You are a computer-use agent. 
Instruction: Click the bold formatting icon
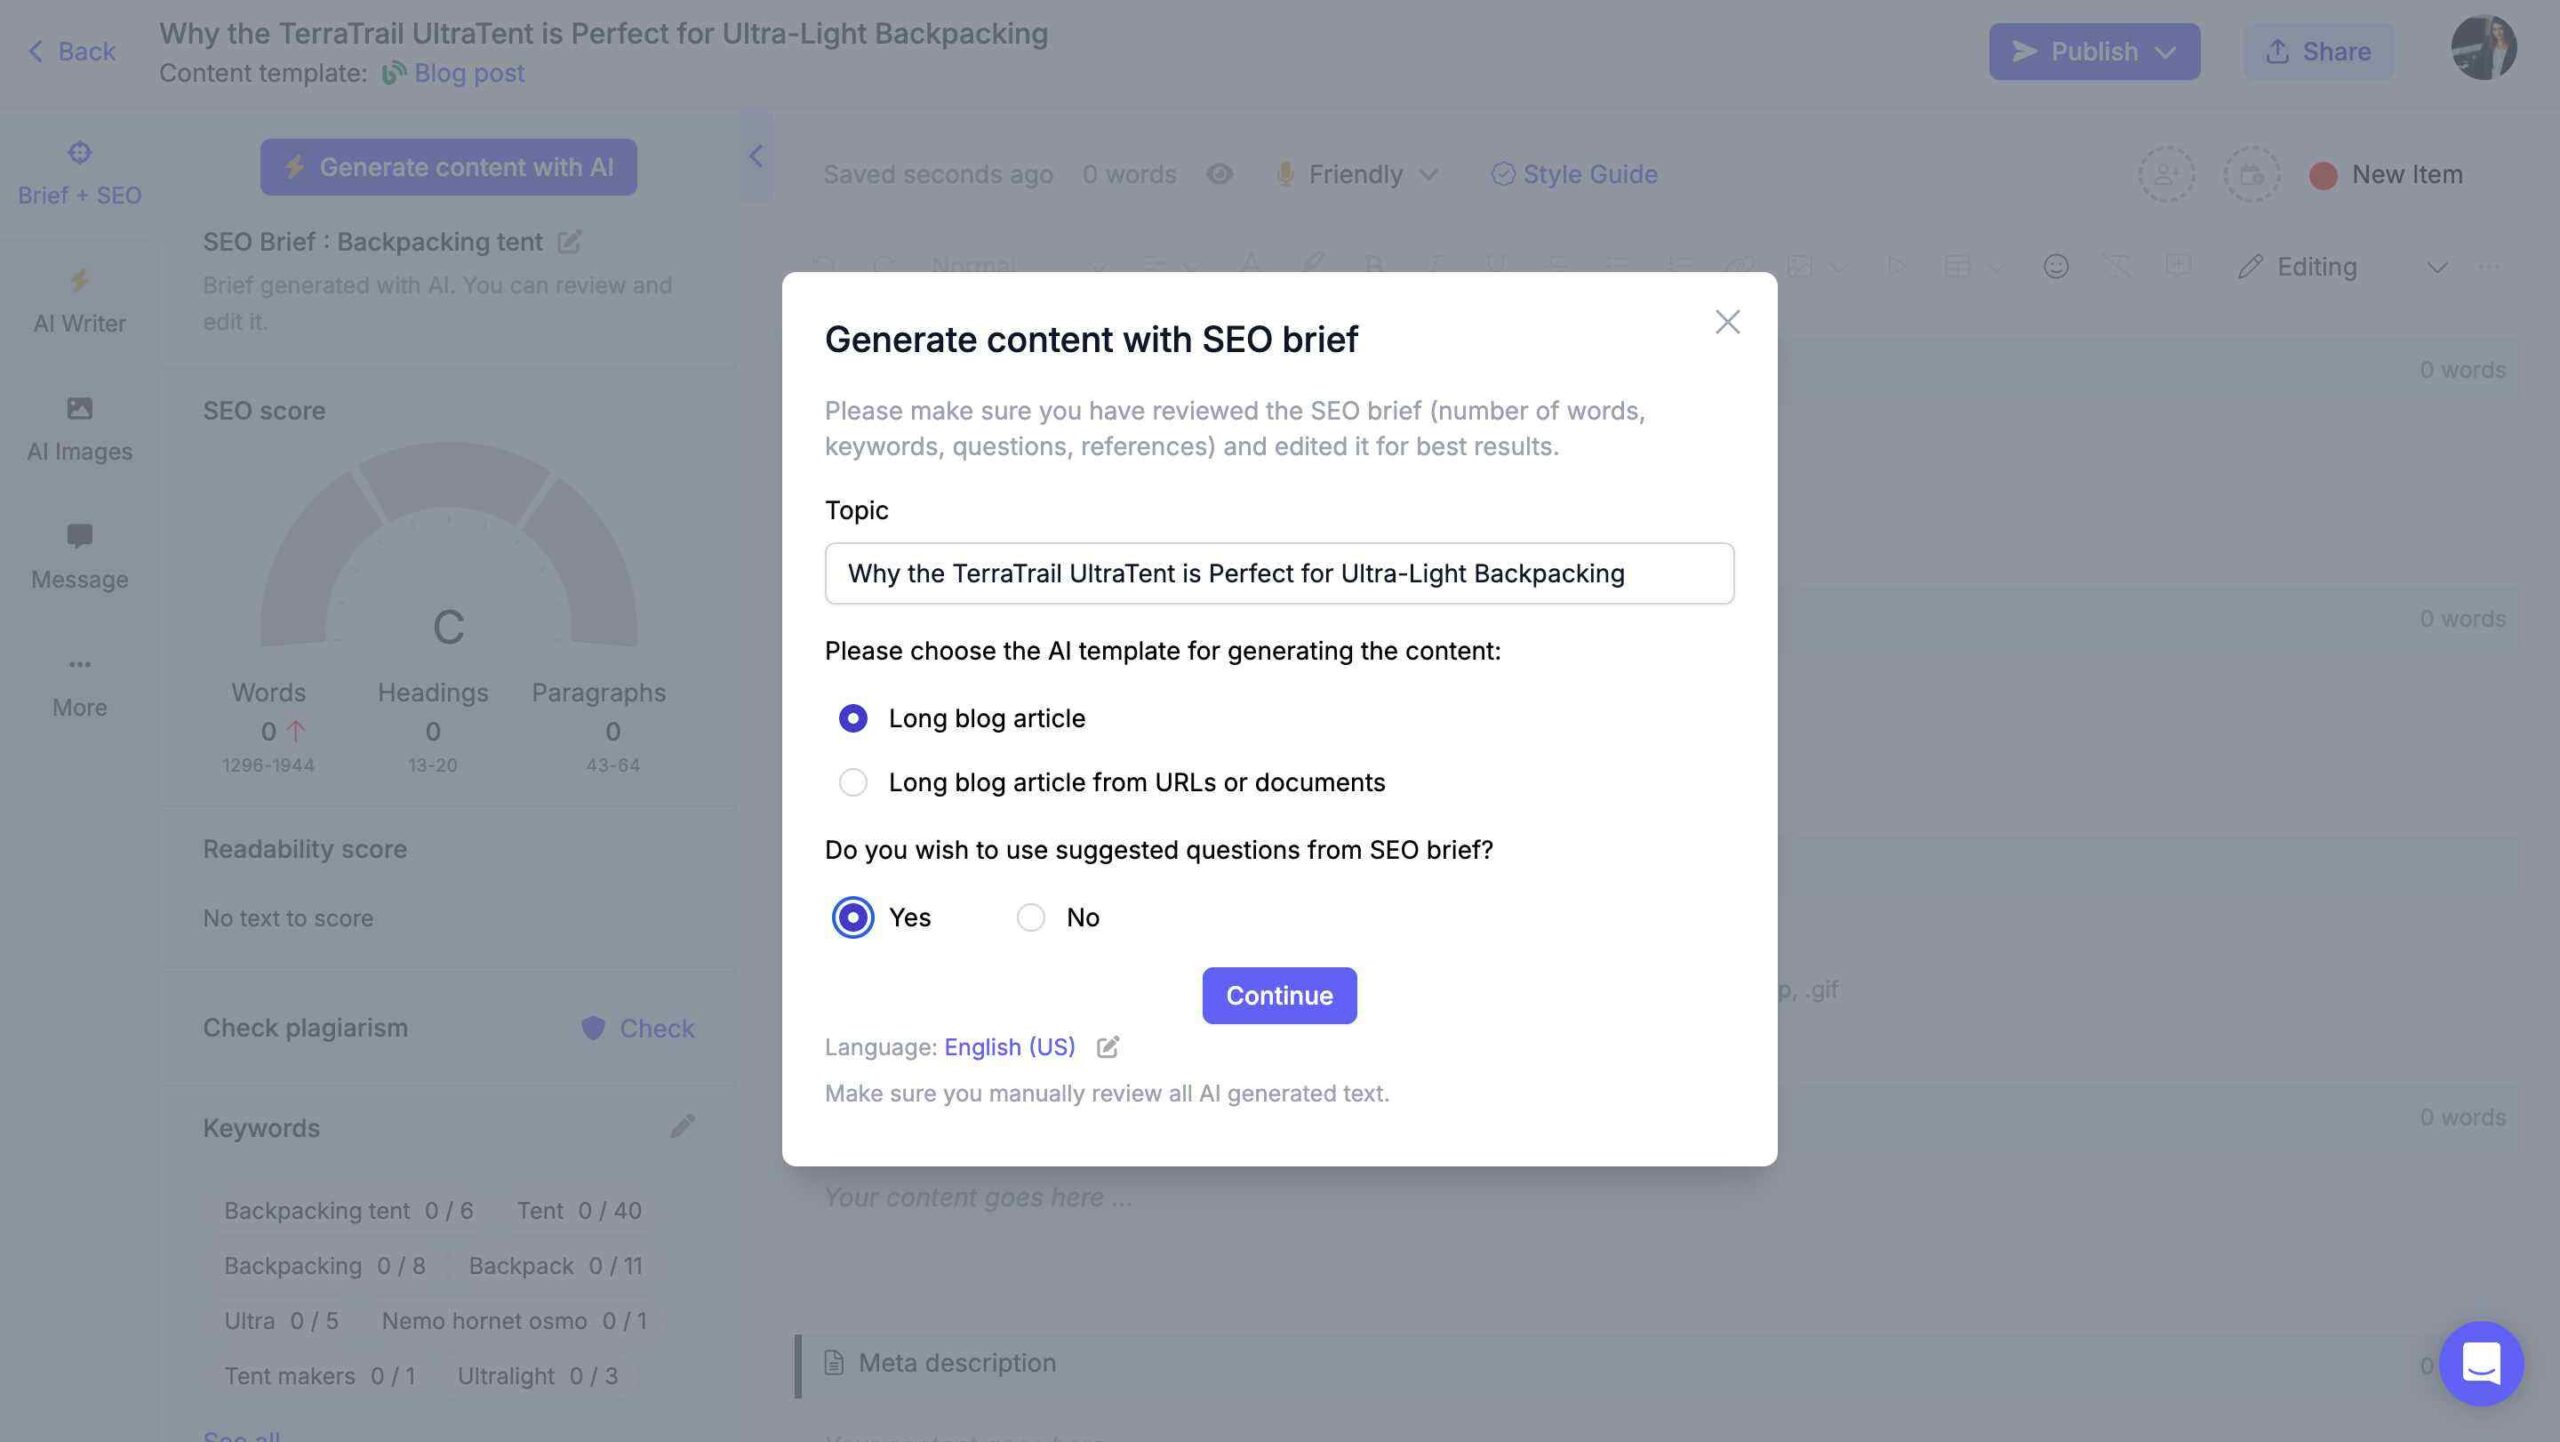[1373, 266]
